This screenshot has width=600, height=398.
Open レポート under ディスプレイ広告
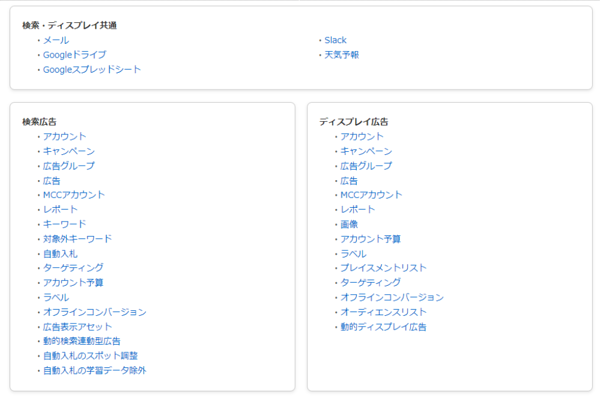358,209
